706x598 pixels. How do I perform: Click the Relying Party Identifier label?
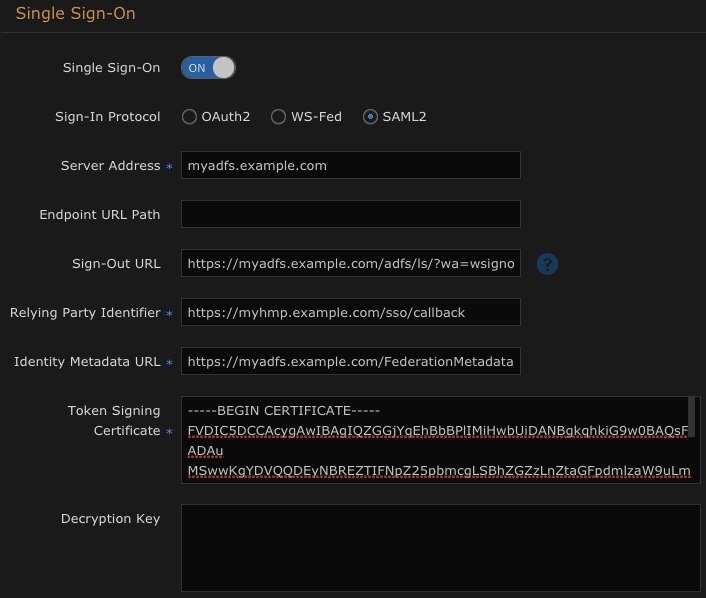coord(85,313)
